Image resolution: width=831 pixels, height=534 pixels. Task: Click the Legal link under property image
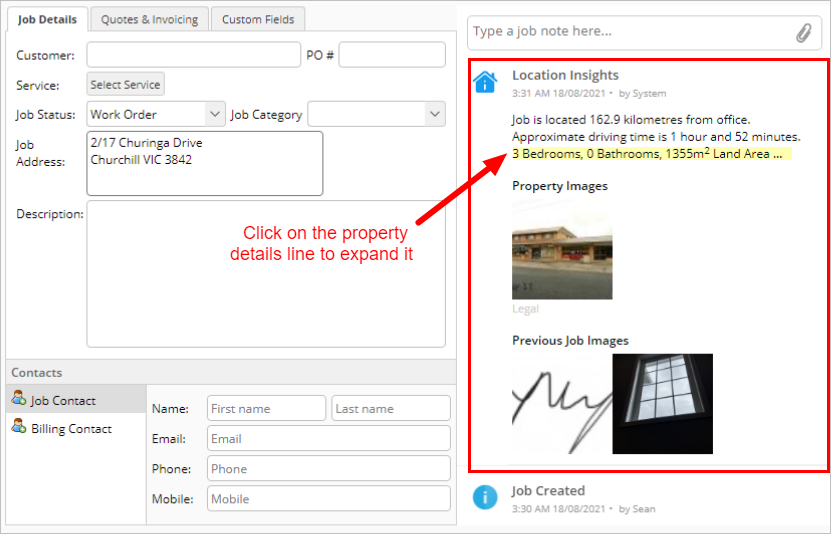tap(525, 309)
